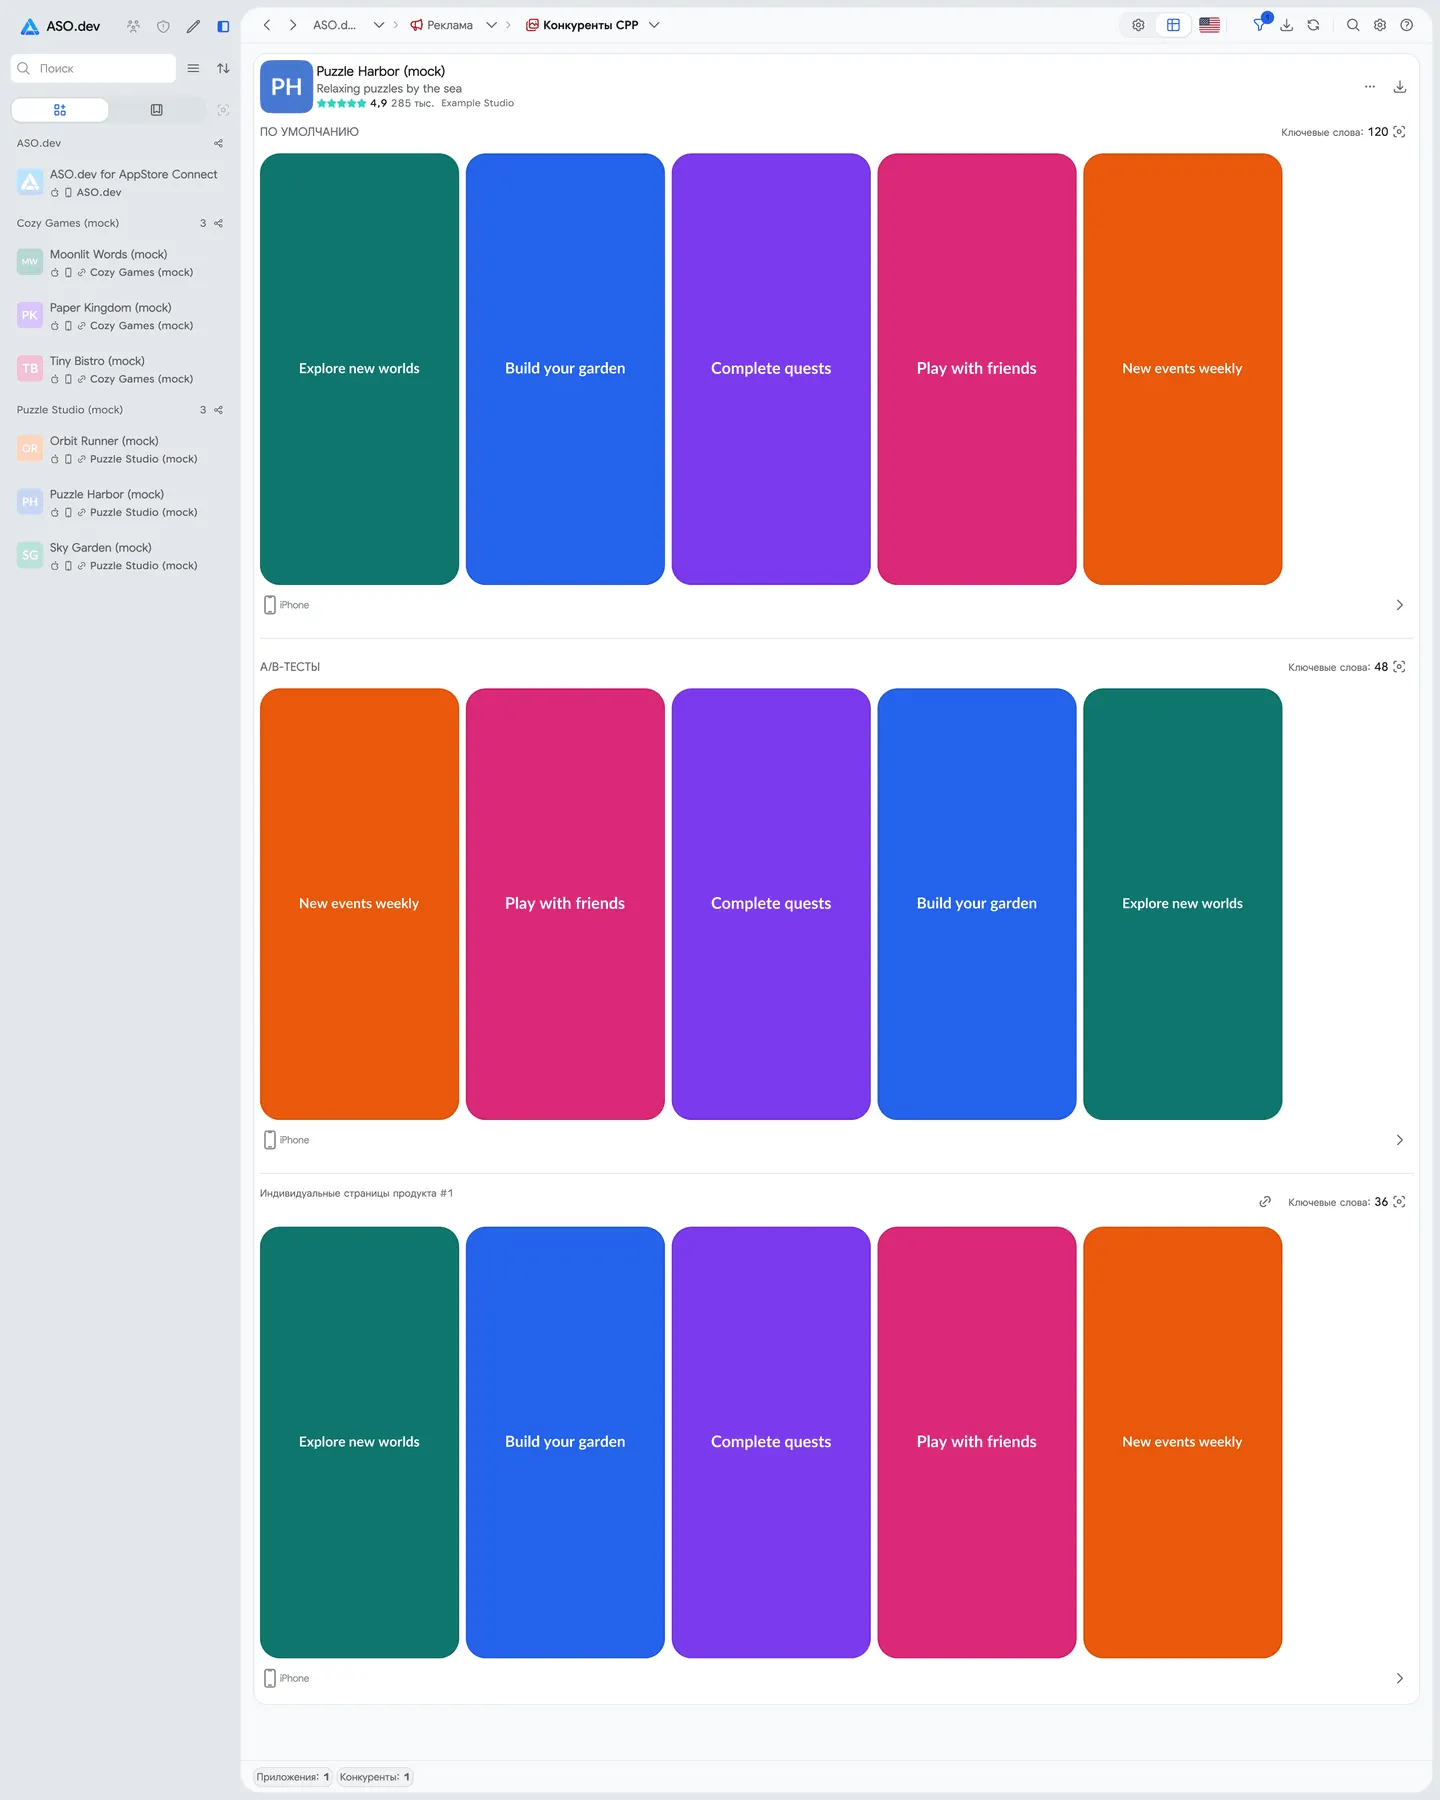Refresh data with the circular arrows icon
The image size is (1440, 1800).
pyautogui.click(x=1313, y=25)
